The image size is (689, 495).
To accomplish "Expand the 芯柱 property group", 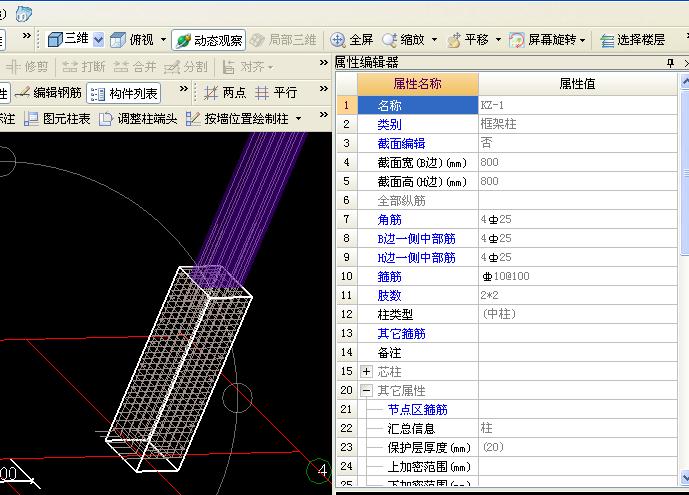I will [x=366, y=372].
